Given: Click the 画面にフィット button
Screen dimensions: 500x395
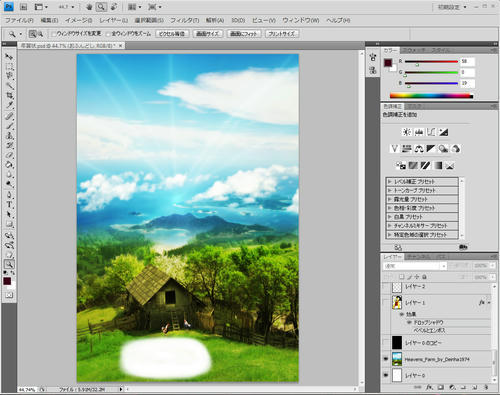Looking at the screenshot, I should (x=244, y=34).
